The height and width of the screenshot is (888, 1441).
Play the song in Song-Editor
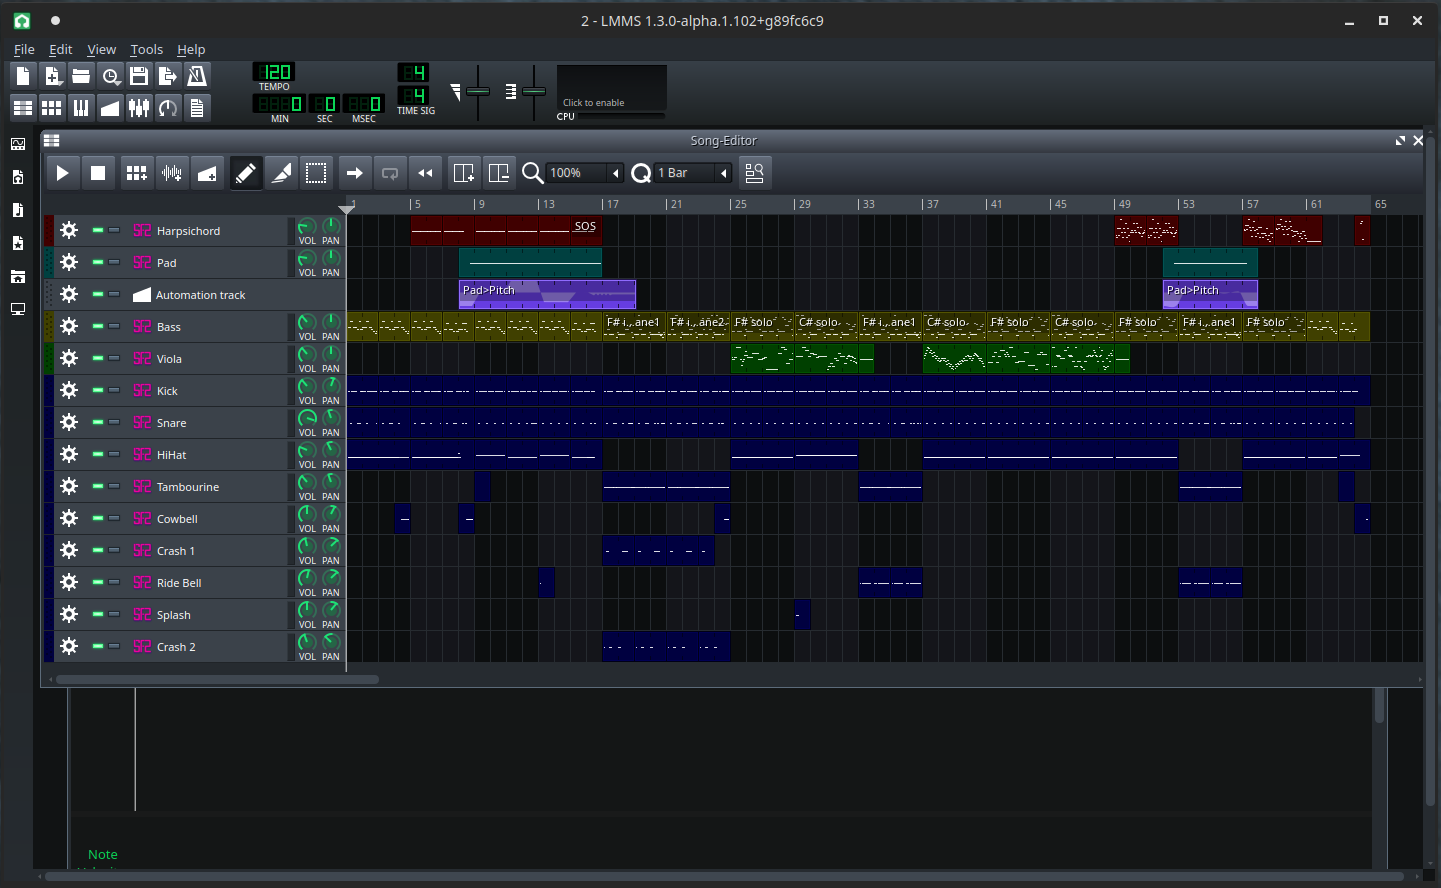click(62, 173)
